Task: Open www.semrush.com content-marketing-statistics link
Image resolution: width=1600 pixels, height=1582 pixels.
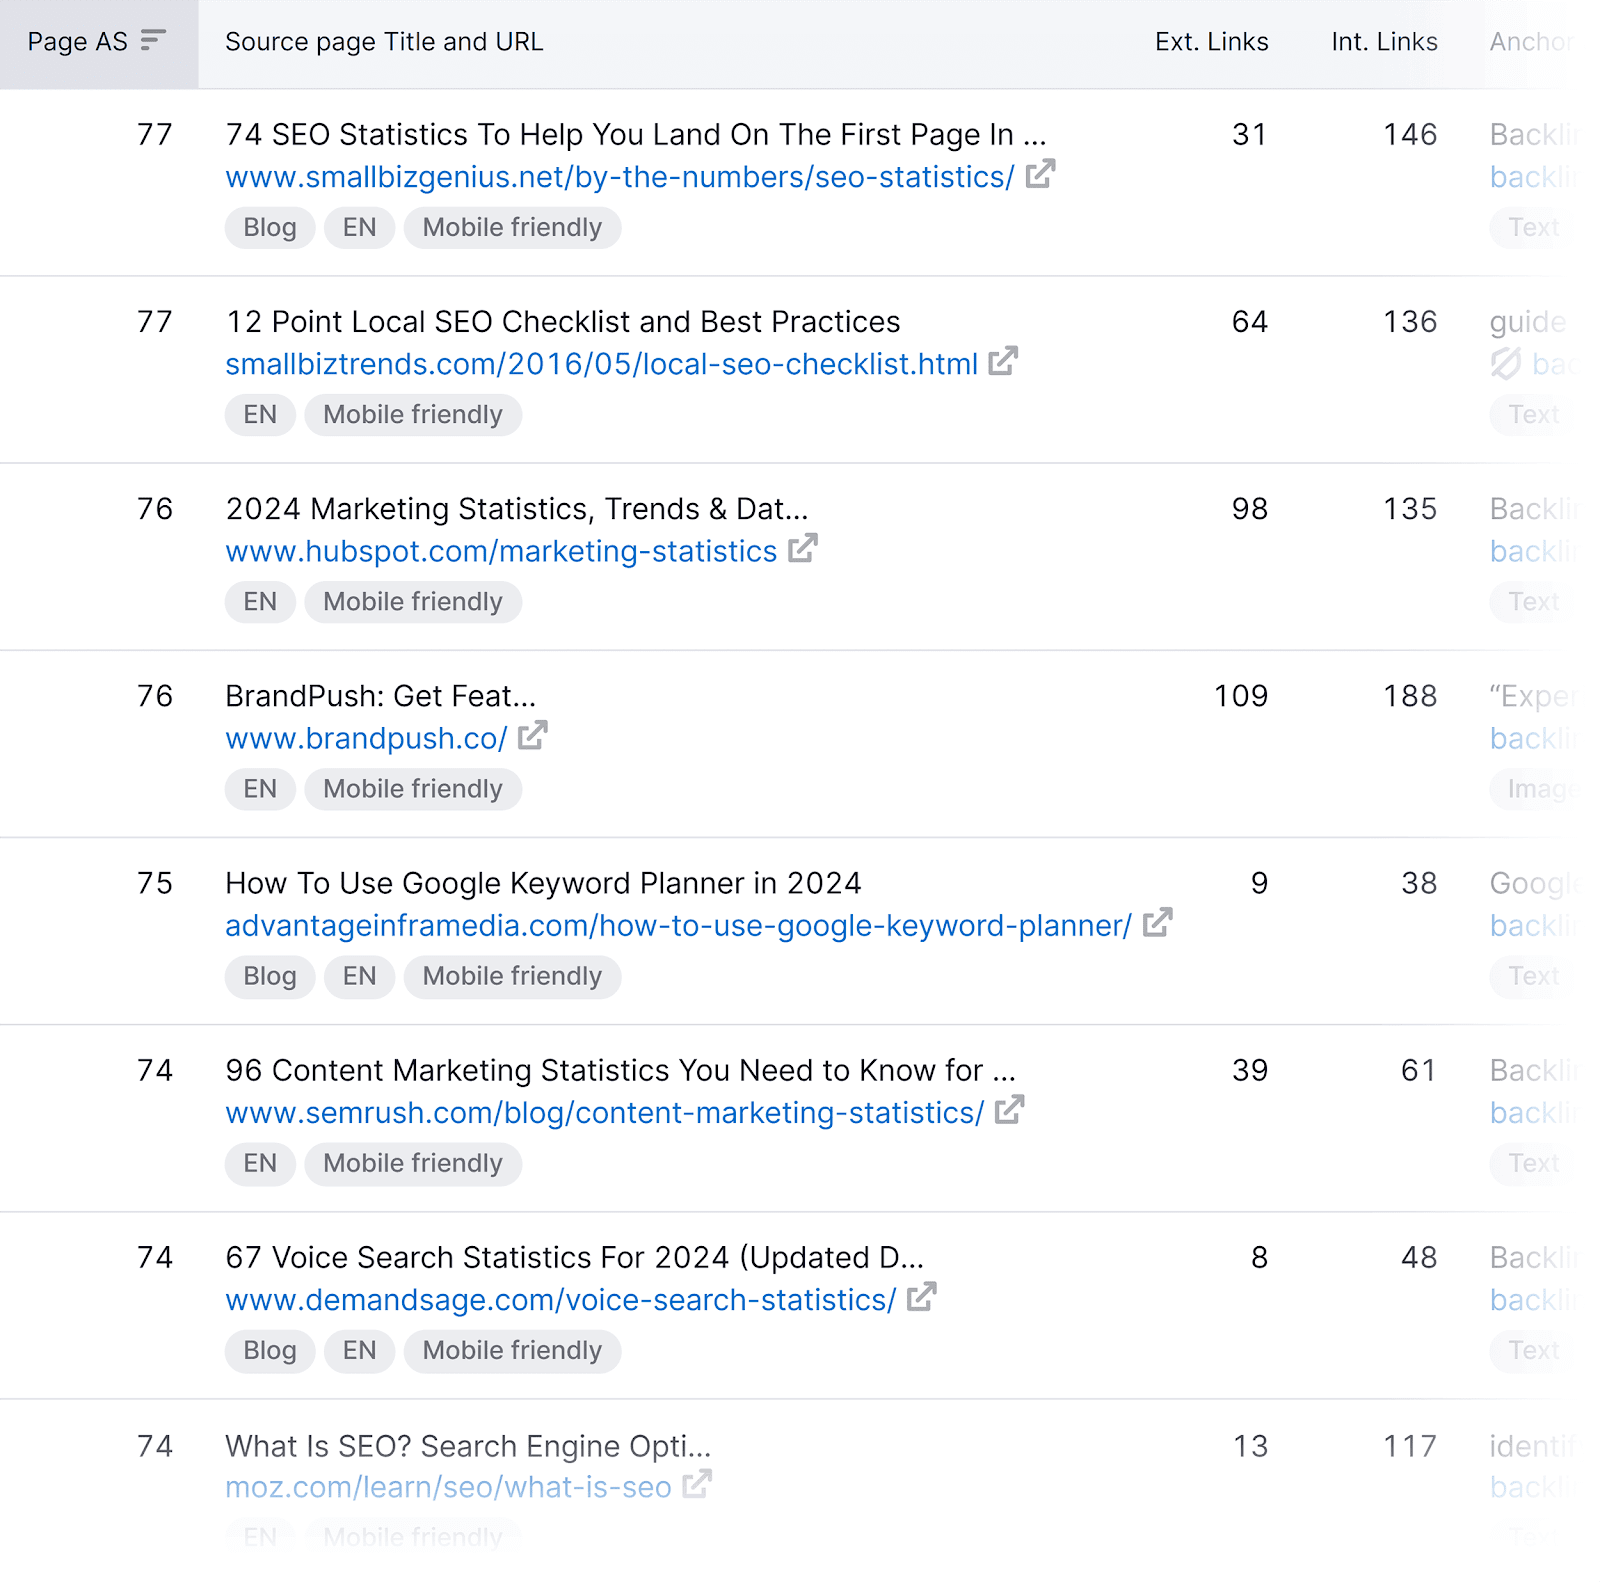Action: (605, 1113)
